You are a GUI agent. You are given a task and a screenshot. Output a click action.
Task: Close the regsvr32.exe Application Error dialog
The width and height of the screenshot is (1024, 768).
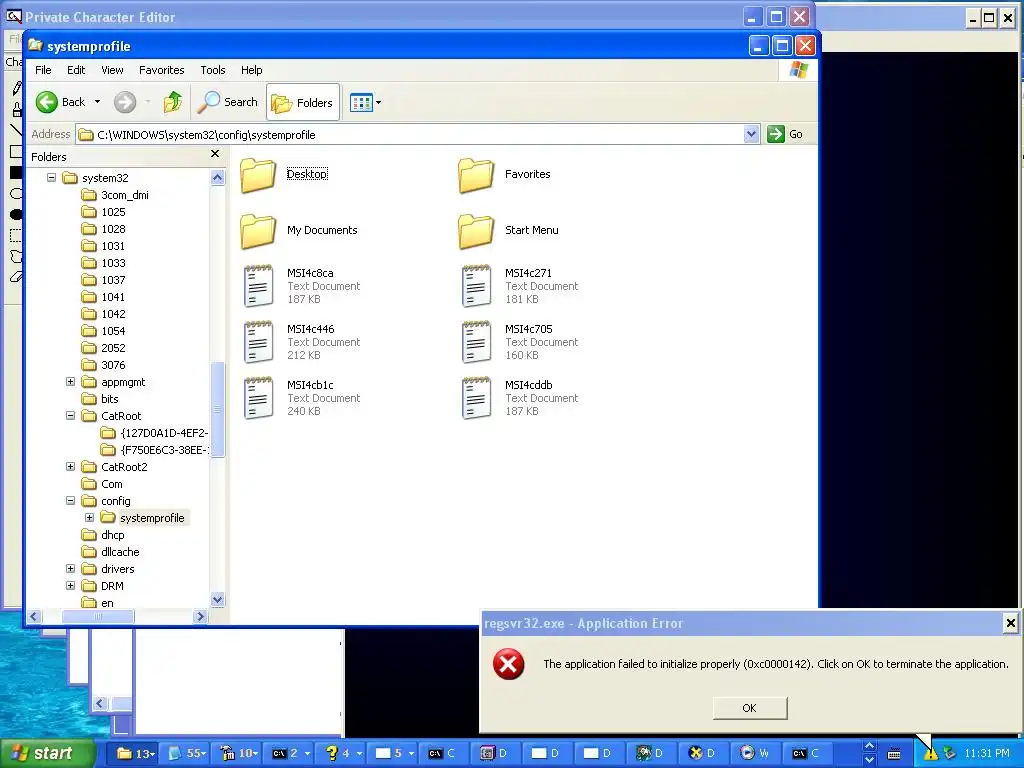tap(1010, 623)
